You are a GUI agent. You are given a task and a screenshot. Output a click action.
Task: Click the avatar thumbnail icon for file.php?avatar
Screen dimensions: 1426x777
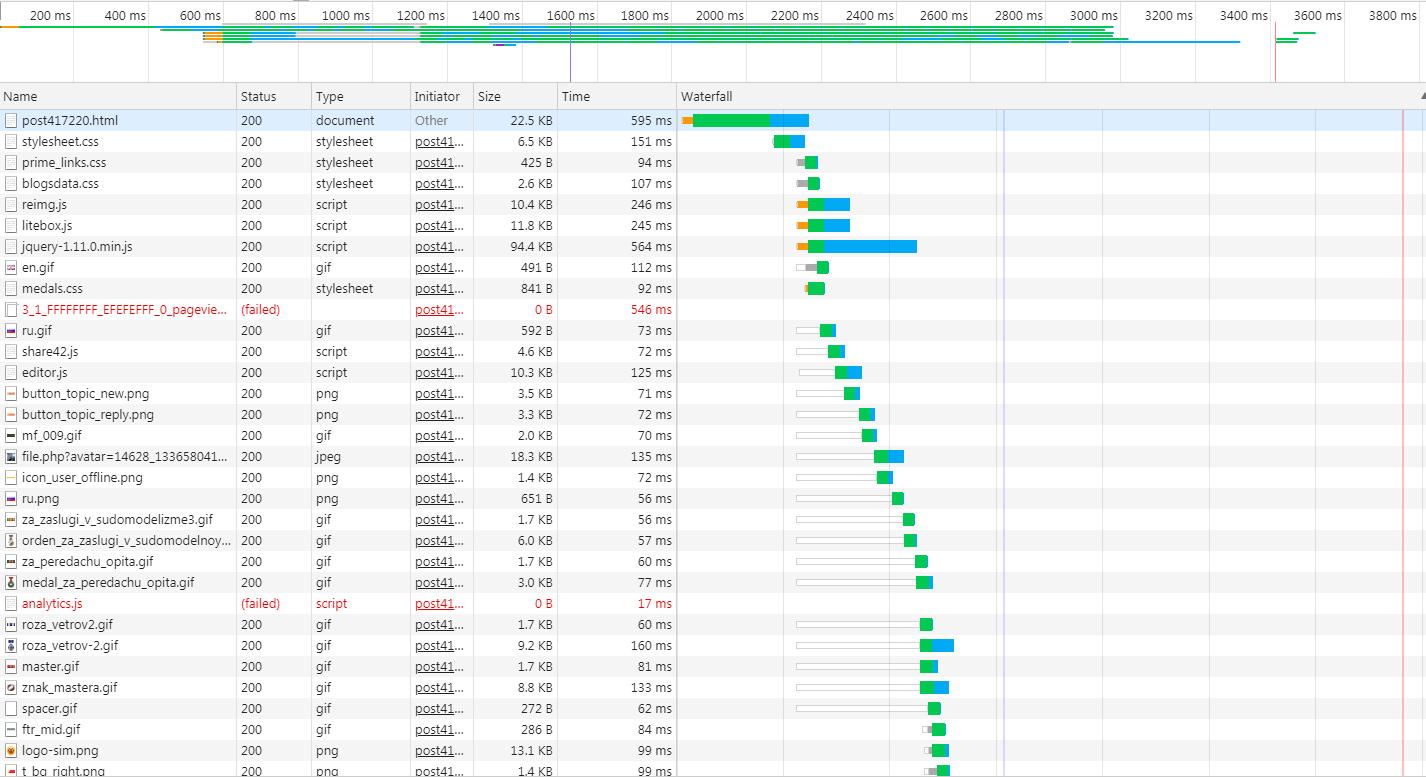point(11,456)
